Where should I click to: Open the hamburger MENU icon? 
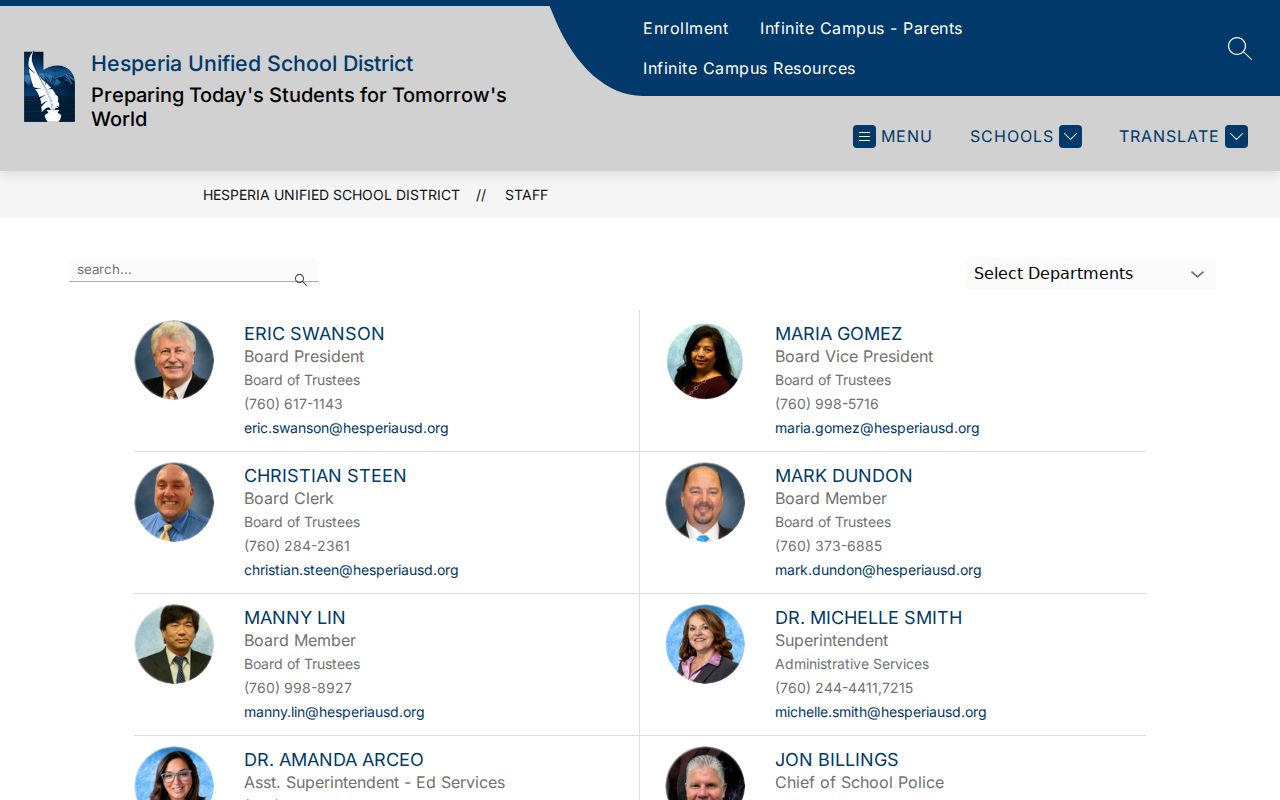[864, 136]
